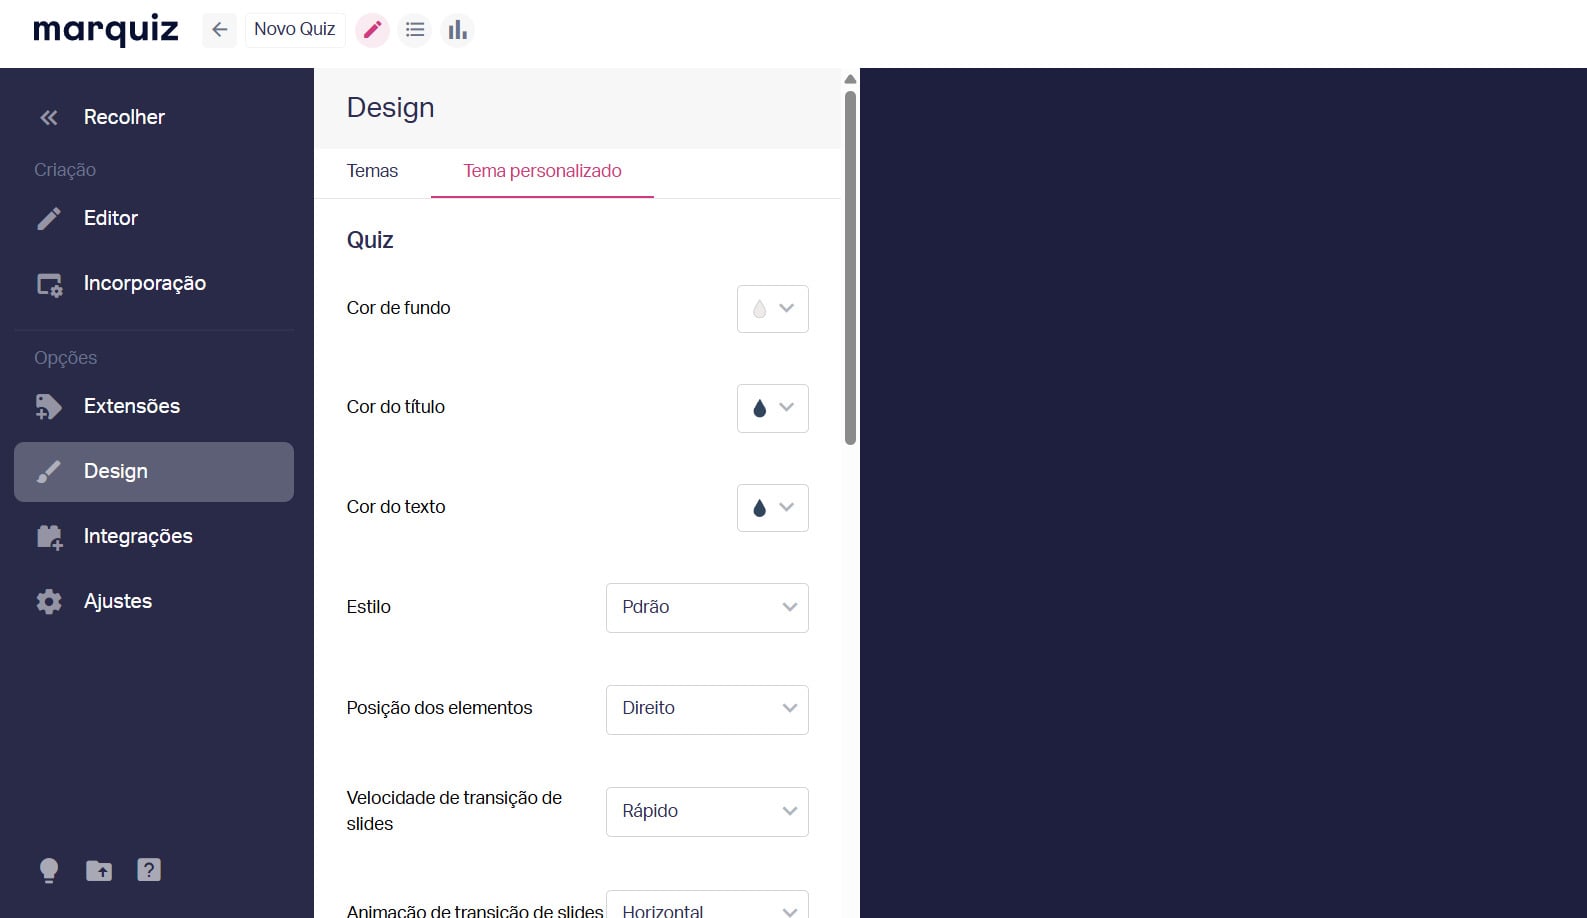This screenshot has width=1587, height=918.
Task: Open the Cor do texto color dropdown
Action: coord(772,508)
